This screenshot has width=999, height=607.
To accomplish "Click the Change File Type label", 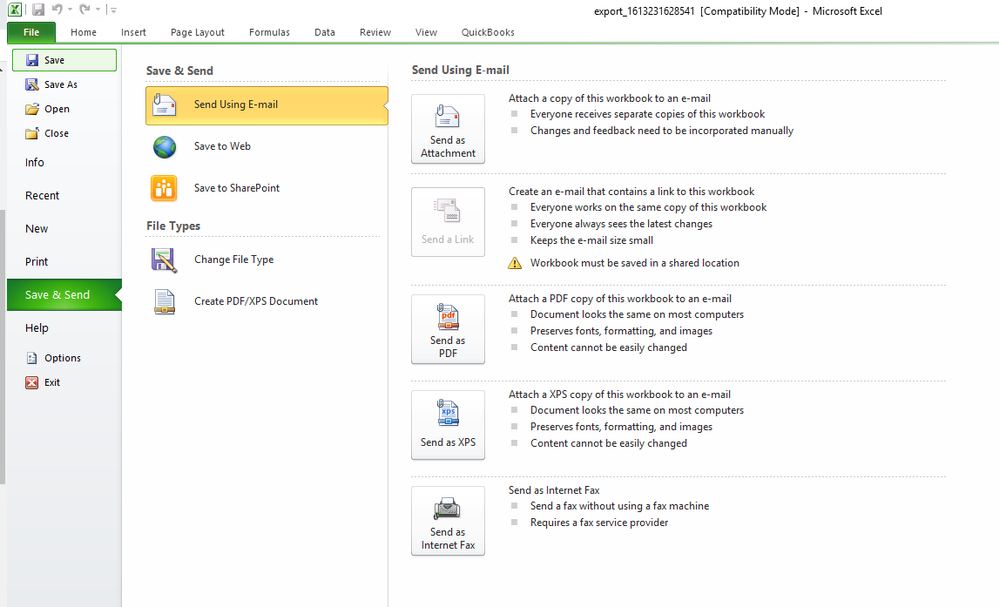I will pyautogui.click(x=234, y=260).
